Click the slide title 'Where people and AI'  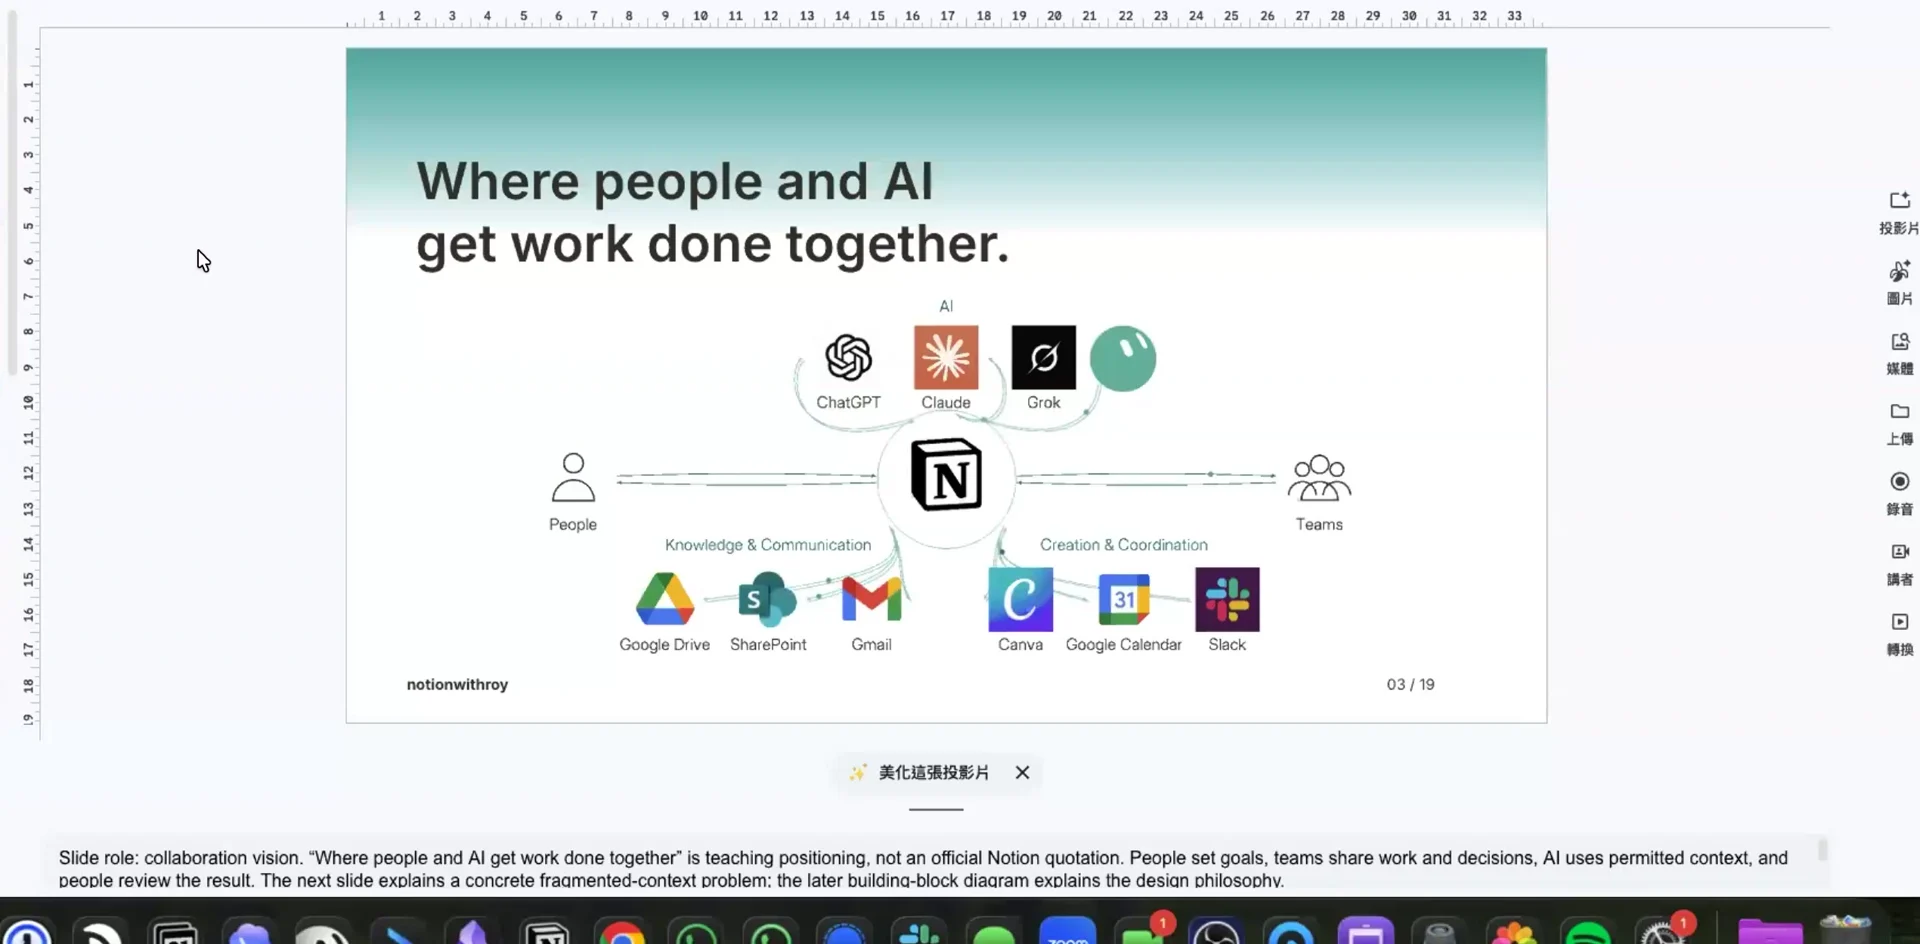(x=675, y=181)
